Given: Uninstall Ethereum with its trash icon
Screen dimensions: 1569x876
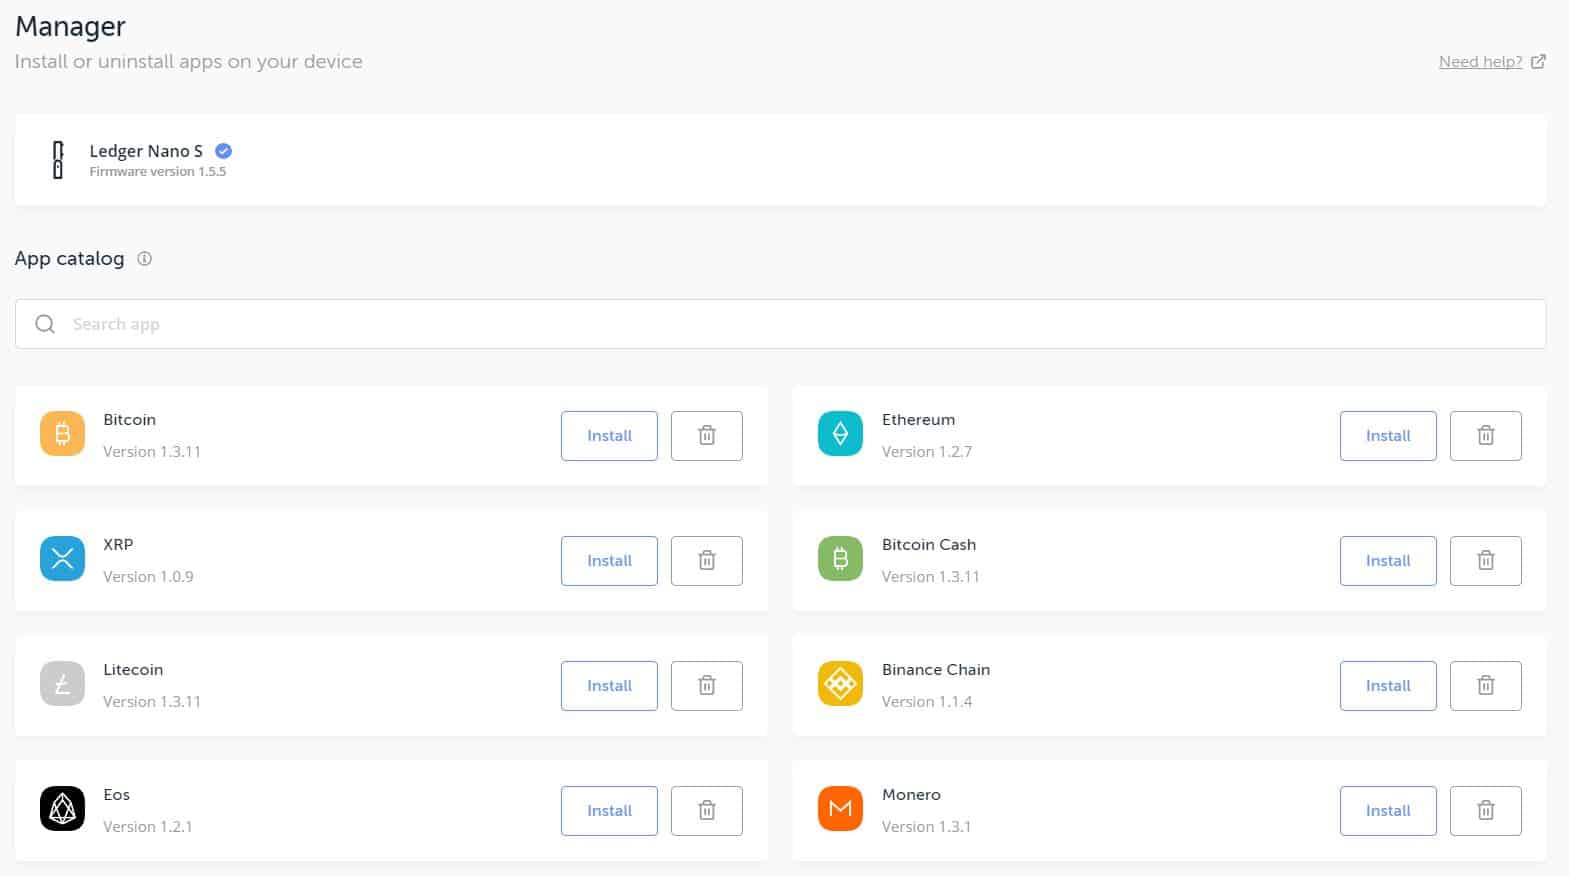Looking at the screenshot, I should [x=1486, y=436].
